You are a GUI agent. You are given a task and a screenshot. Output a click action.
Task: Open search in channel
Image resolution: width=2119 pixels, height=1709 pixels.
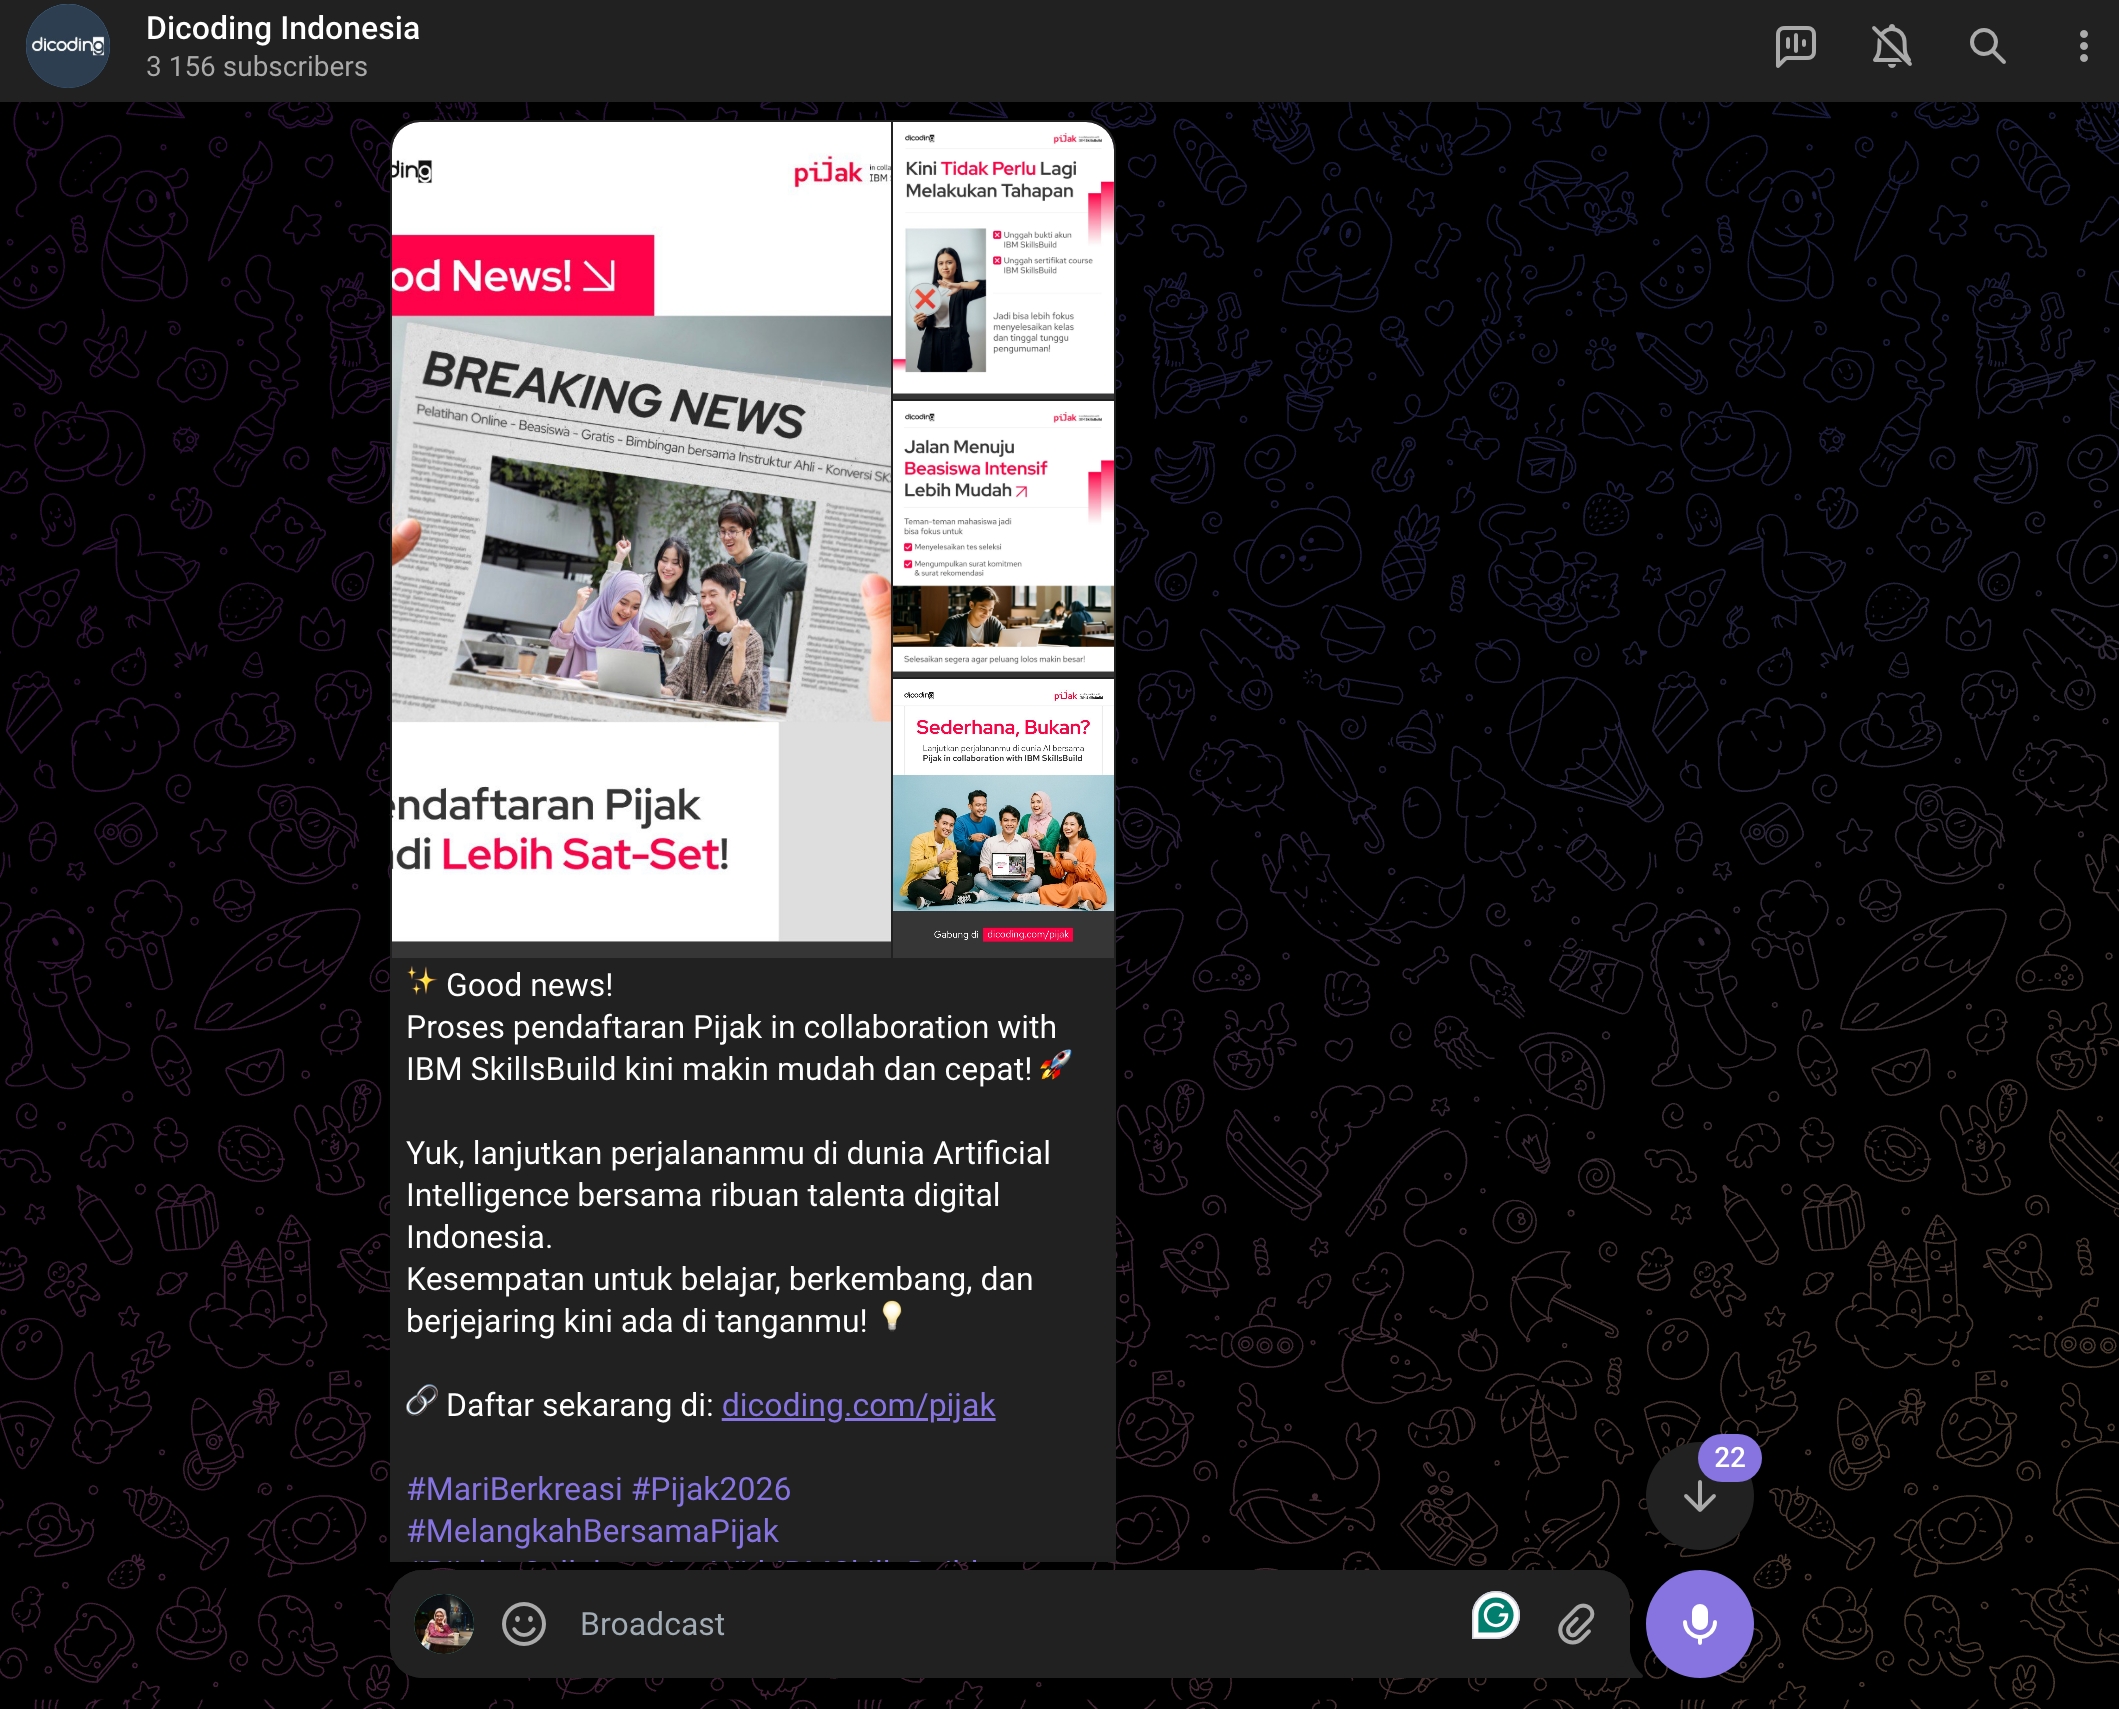pyautogui.click(x=1986, y=47)
